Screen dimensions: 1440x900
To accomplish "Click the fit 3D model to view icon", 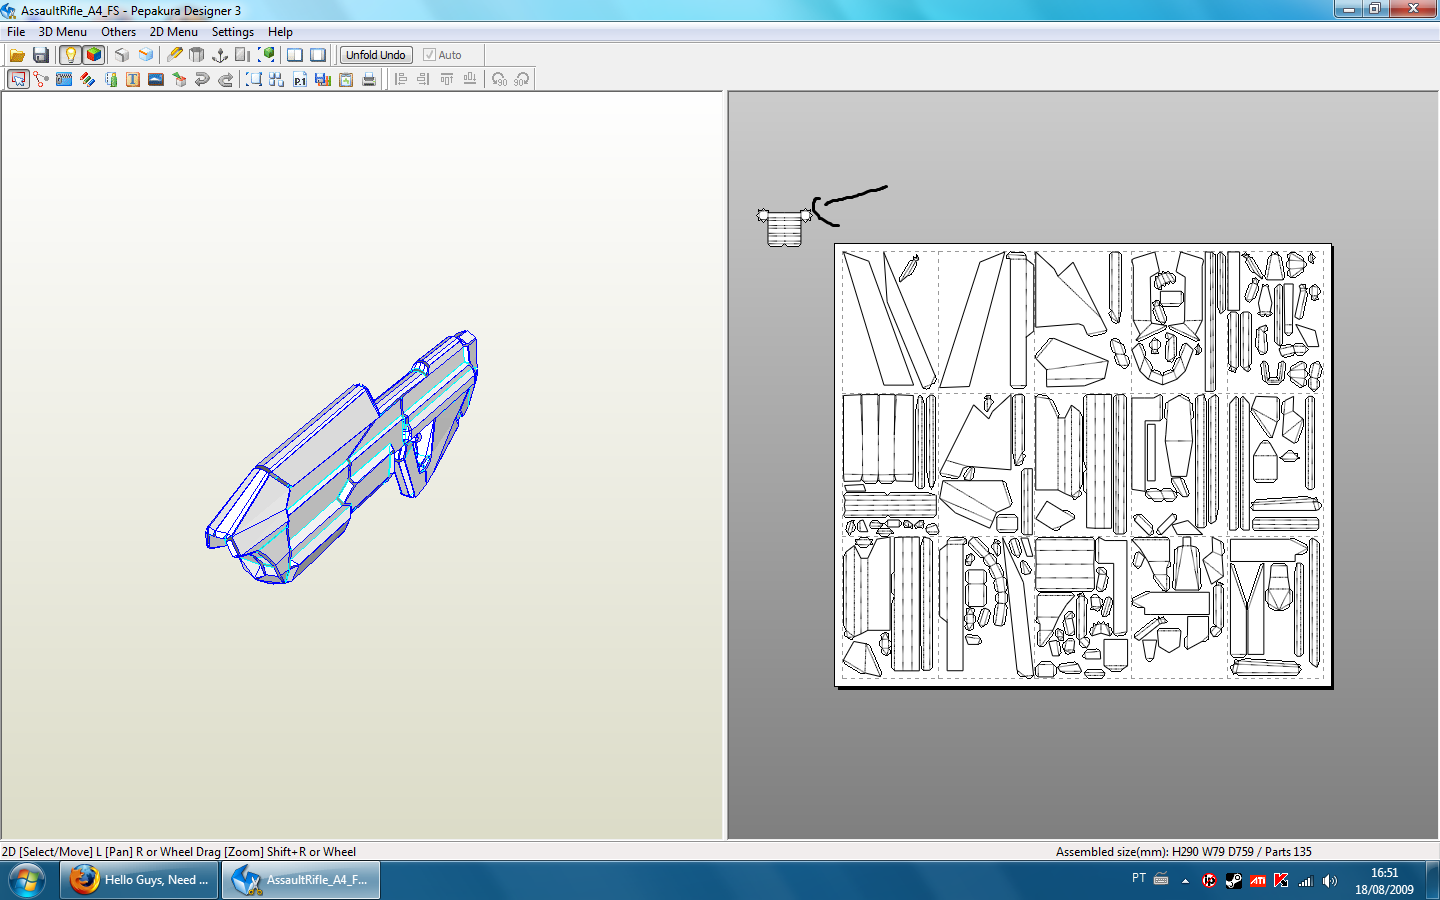I will [x=266, y=55].
